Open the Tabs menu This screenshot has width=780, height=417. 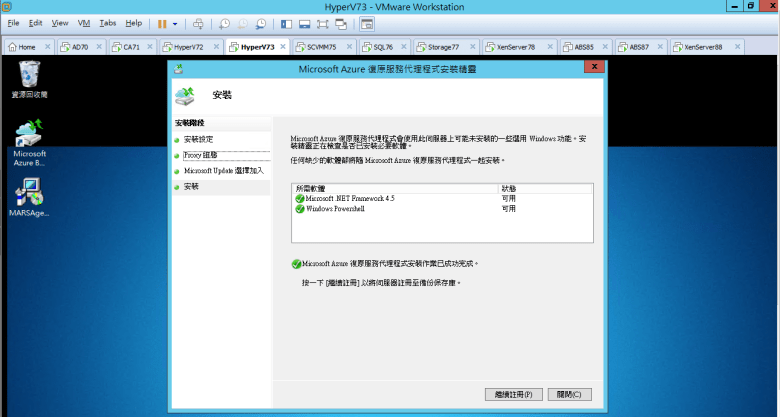click(x=108, y=22)
